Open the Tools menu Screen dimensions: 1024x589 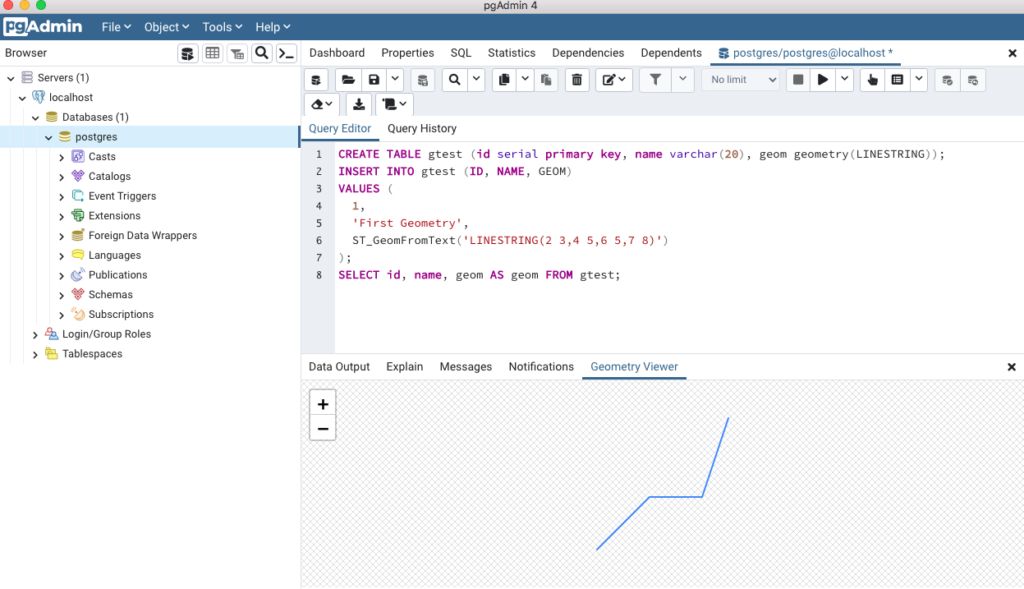[x=221, y=26]
